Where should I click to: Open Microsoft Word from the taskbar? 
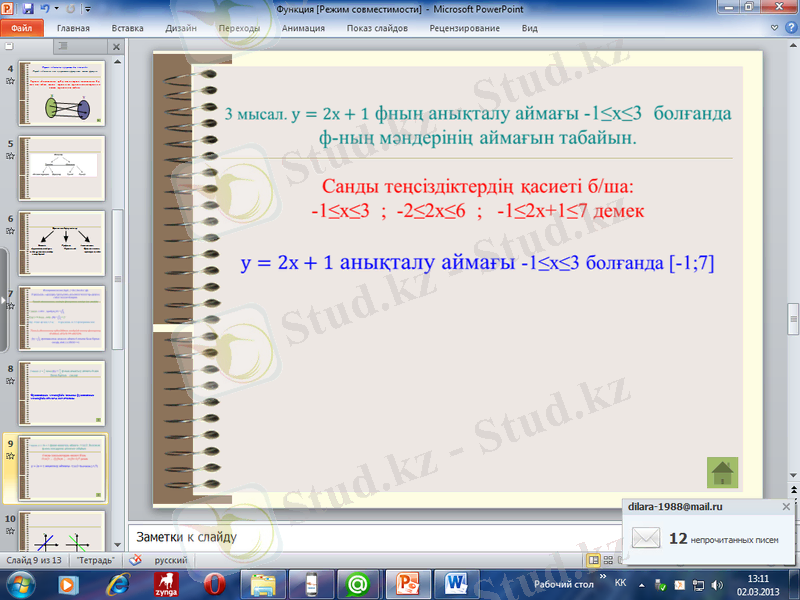pyautogui.click(x=457, y=583)
